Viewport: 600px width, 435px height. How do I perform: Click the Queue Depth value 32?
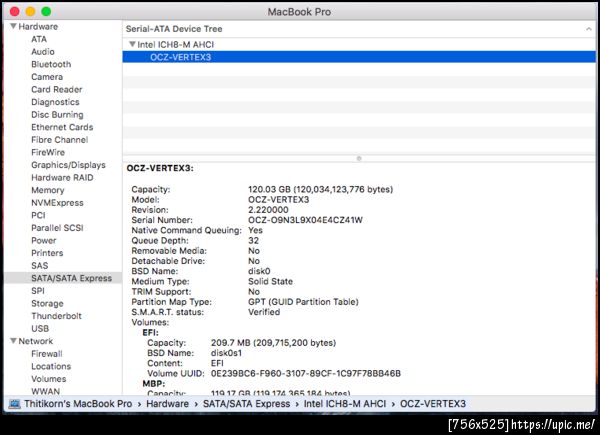(x=253, y=240)
